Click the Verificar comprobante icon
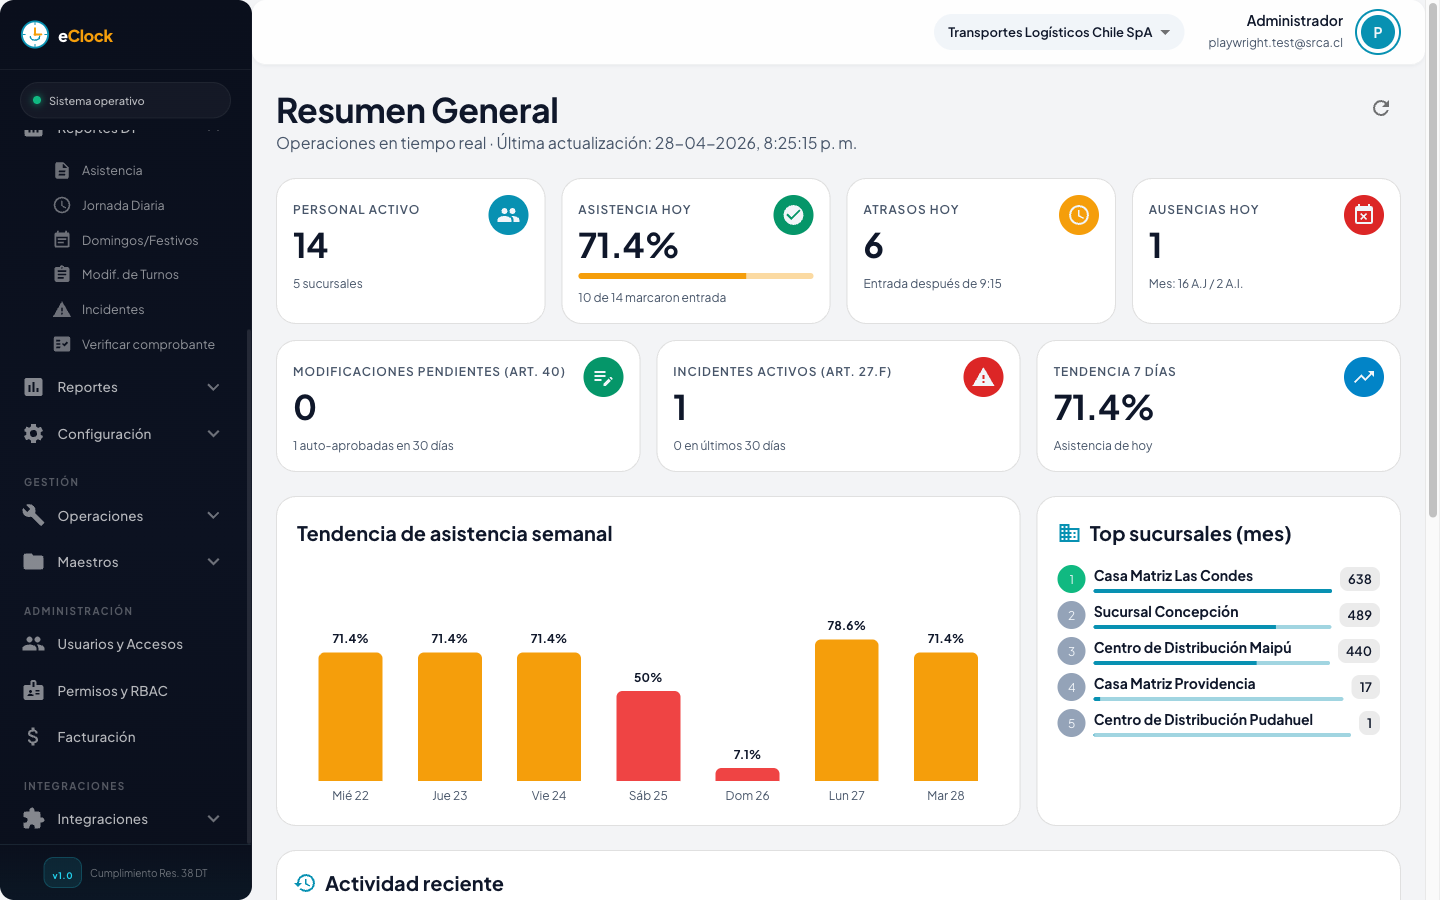 tap(60, 344)
